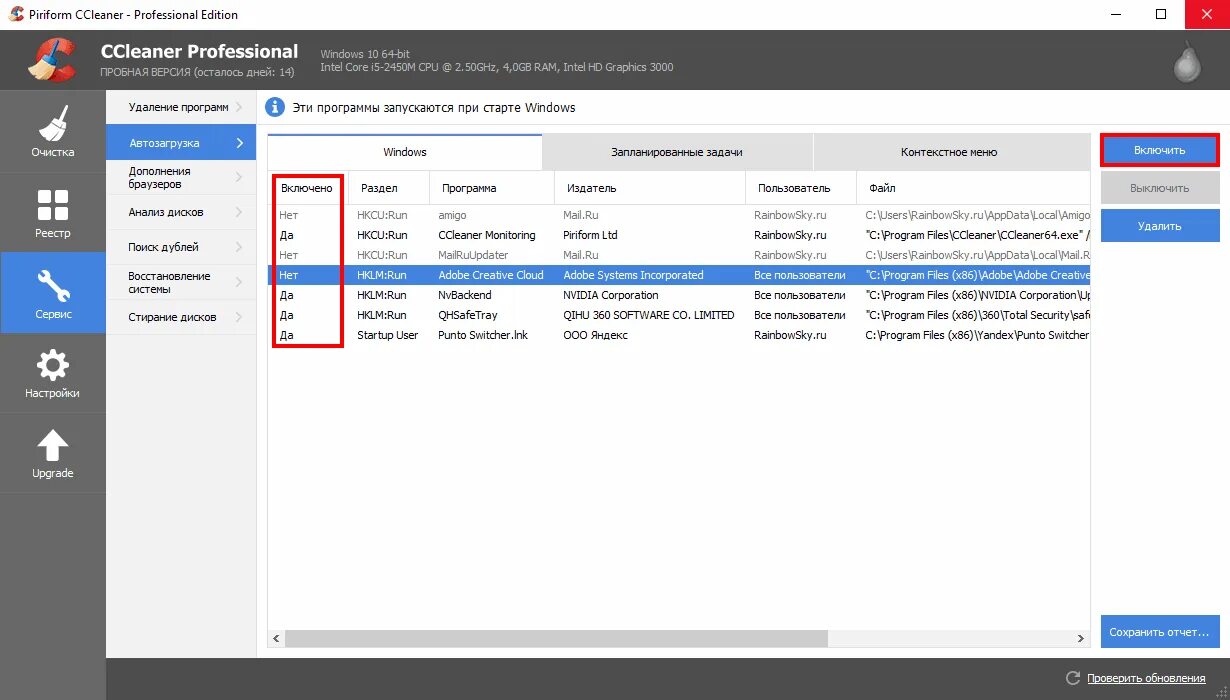Click the Выключить button

click(x=1160, y=188)
